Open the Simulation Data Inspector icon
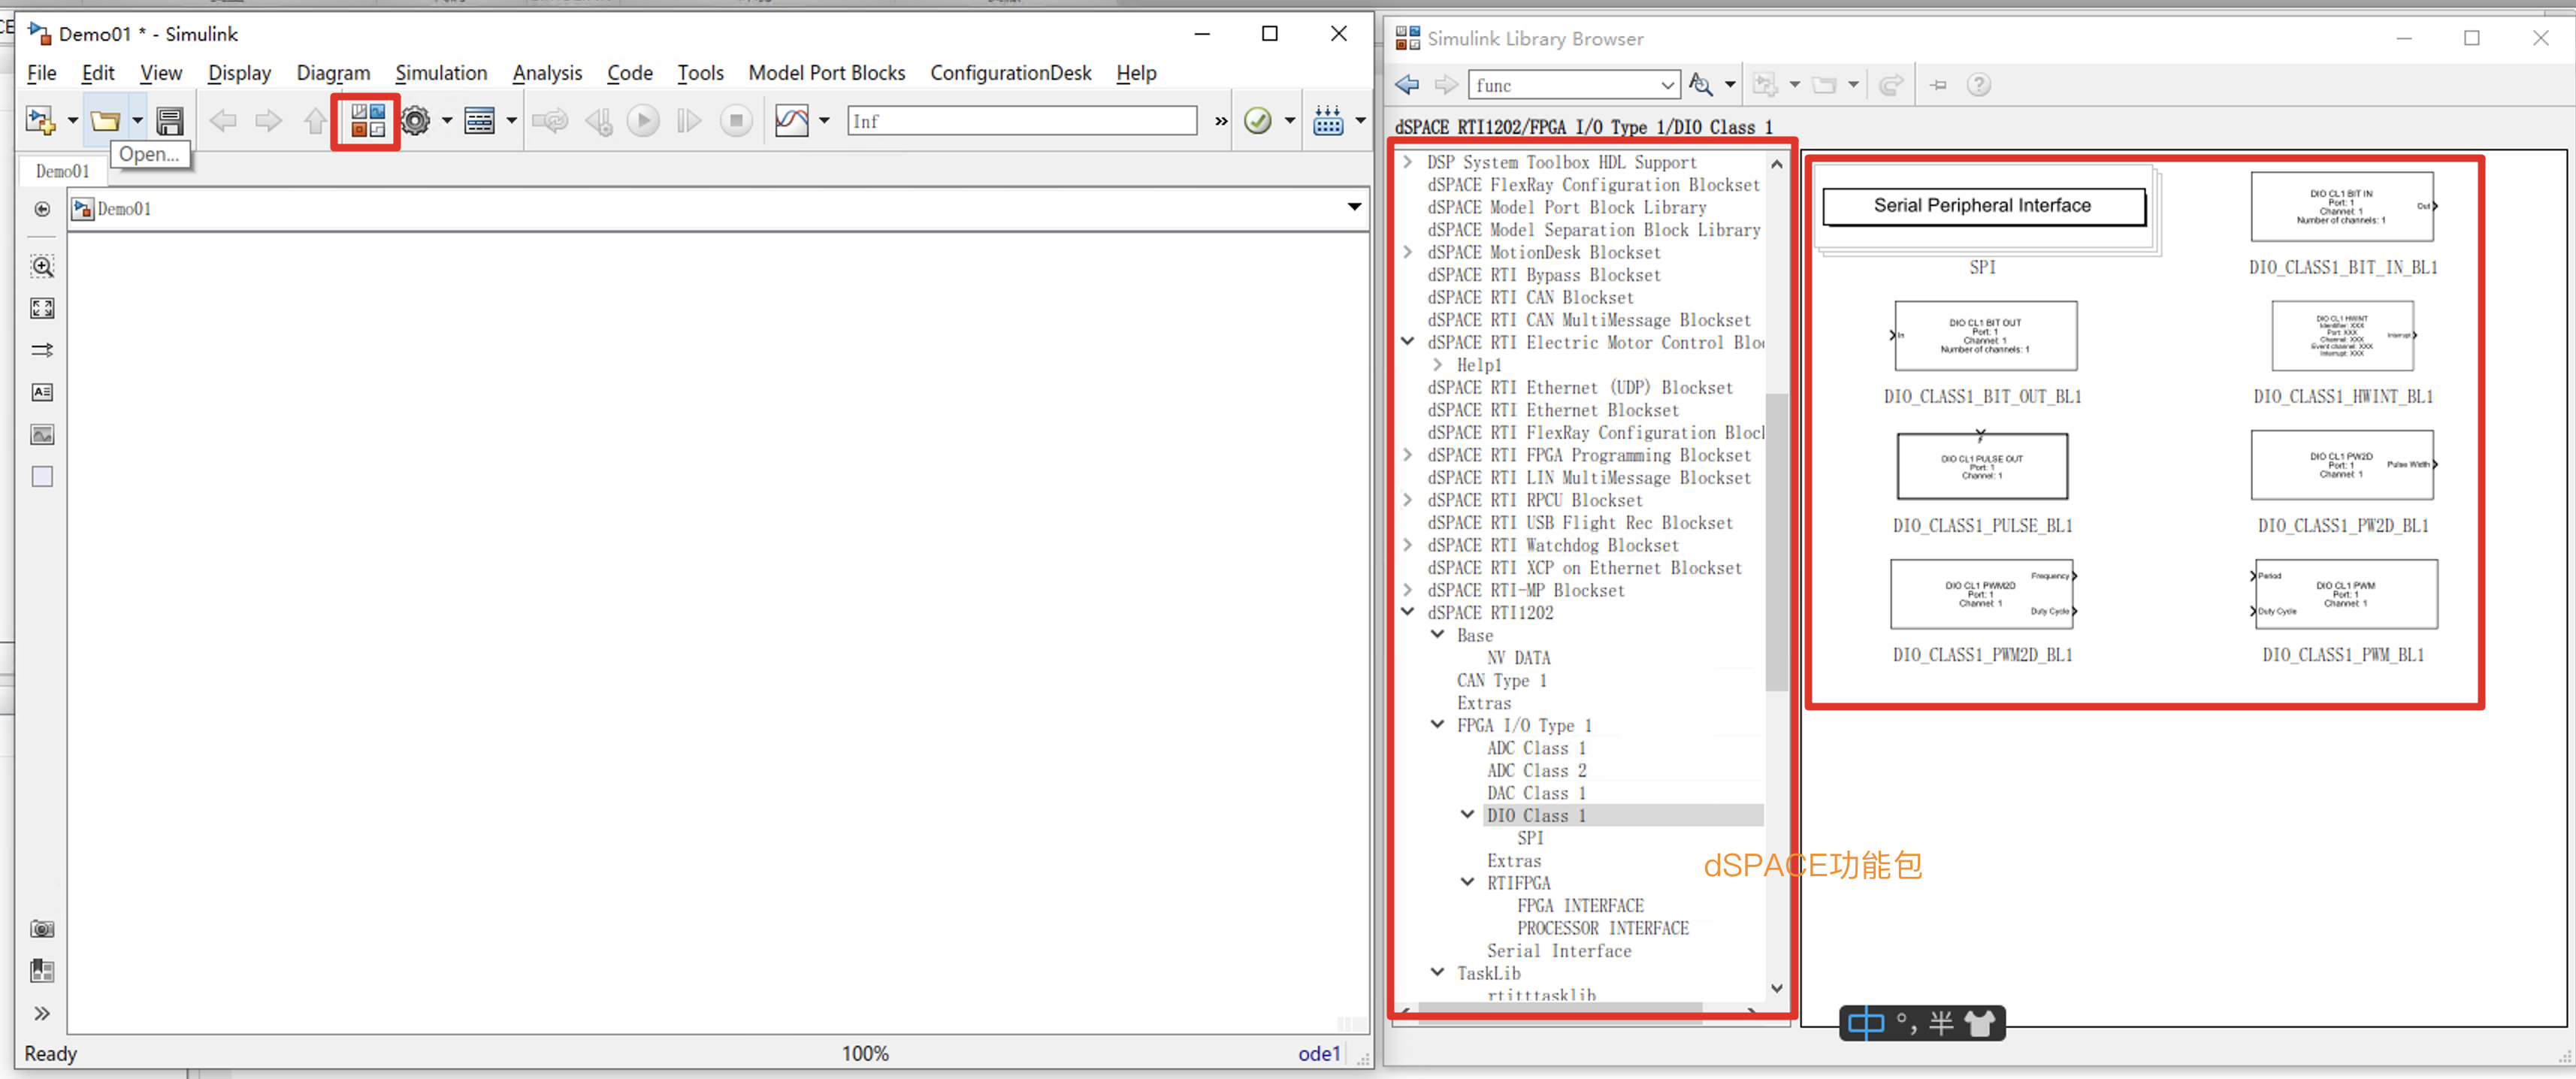The height and width of the screenshot is (1079, 2576). pyautogui.click(x=792, y=121)
